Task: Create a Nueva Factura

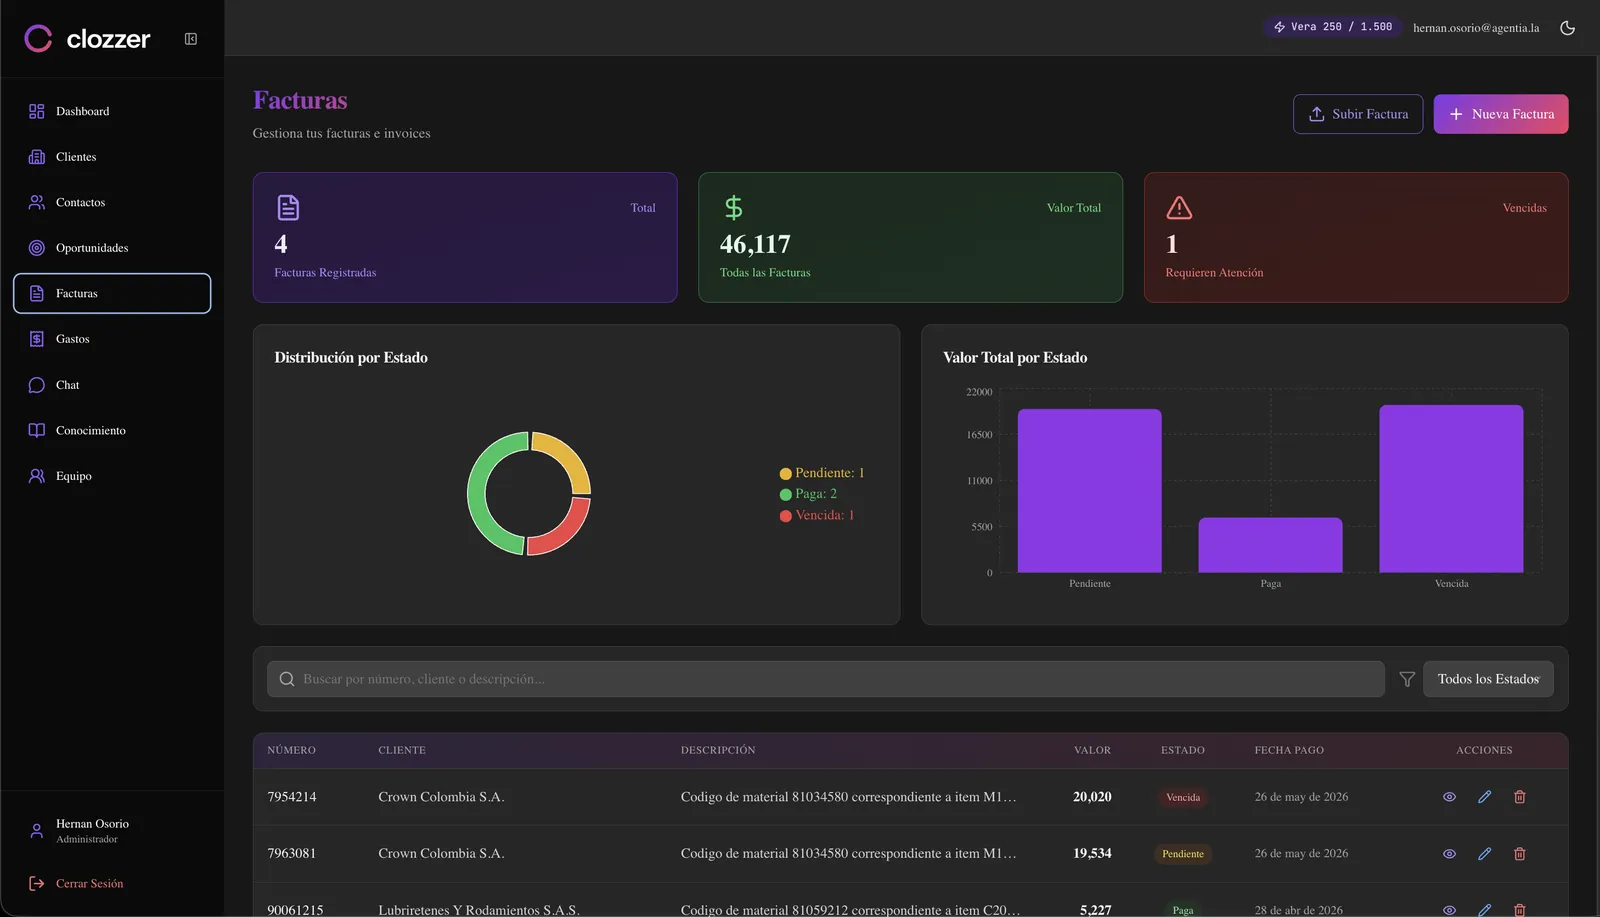Action: pyautogui.click(x=1500, y=114)
